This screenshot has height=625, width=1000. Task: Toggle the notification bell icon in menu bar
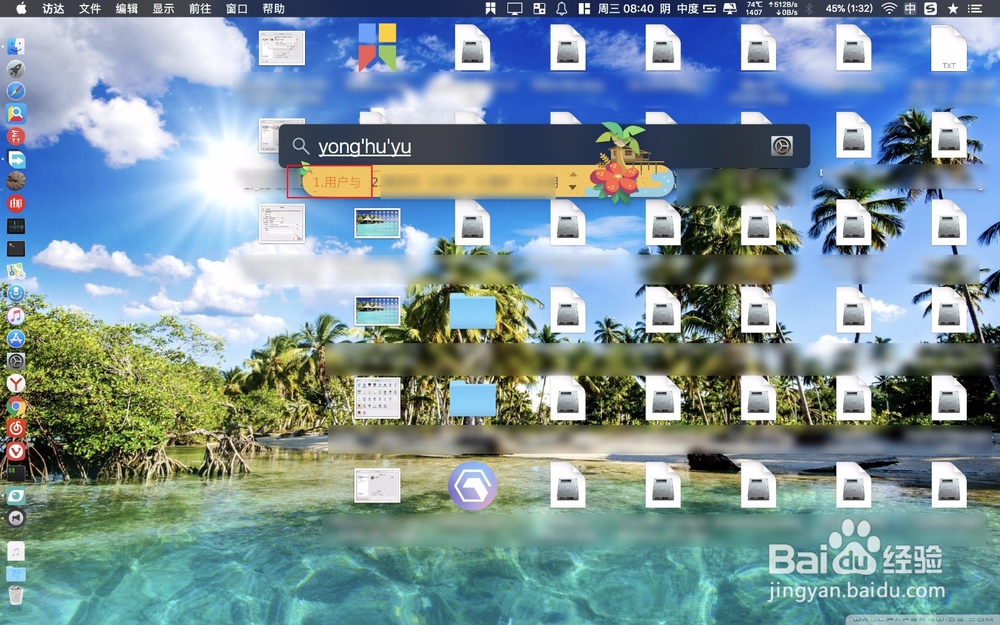click(561, 9)
